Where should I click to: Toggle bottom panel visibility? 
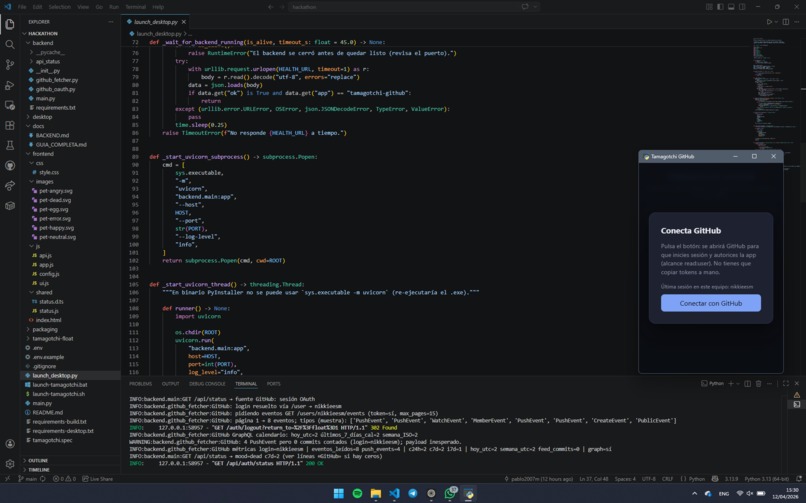point(731,7)
